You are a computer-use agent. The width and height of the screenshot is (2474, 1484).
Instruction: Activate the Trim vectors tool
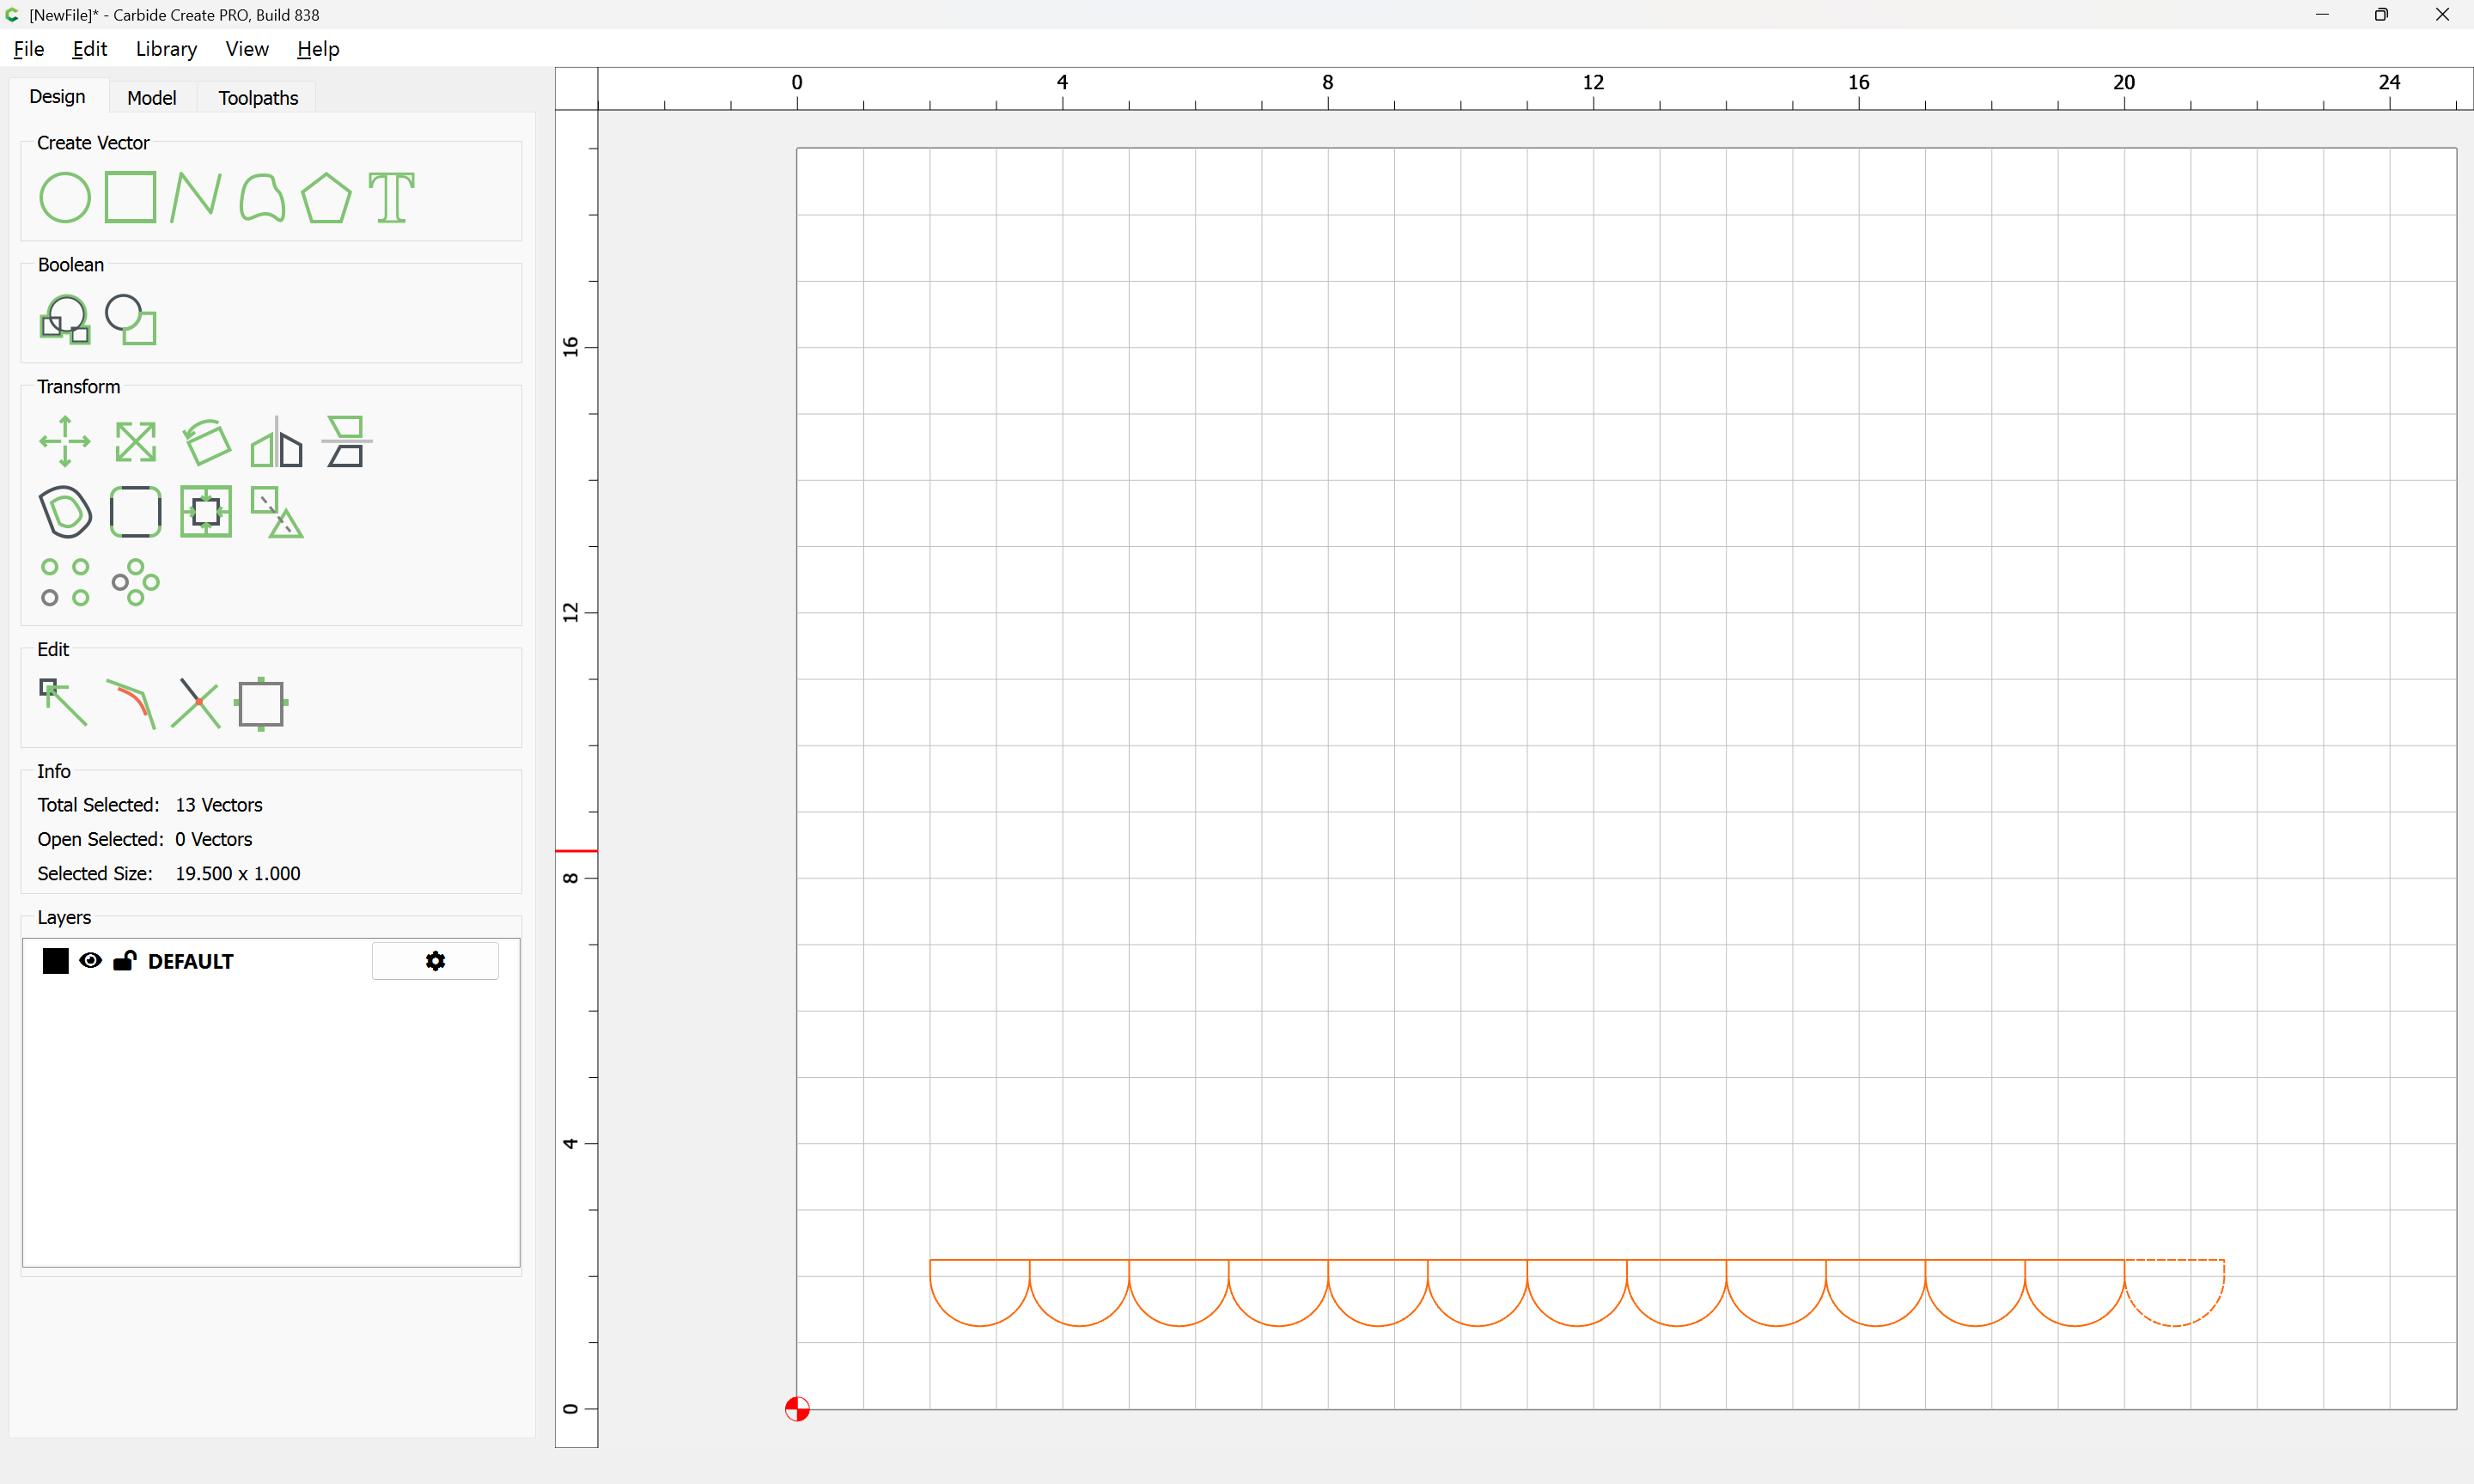pos(196,703)
